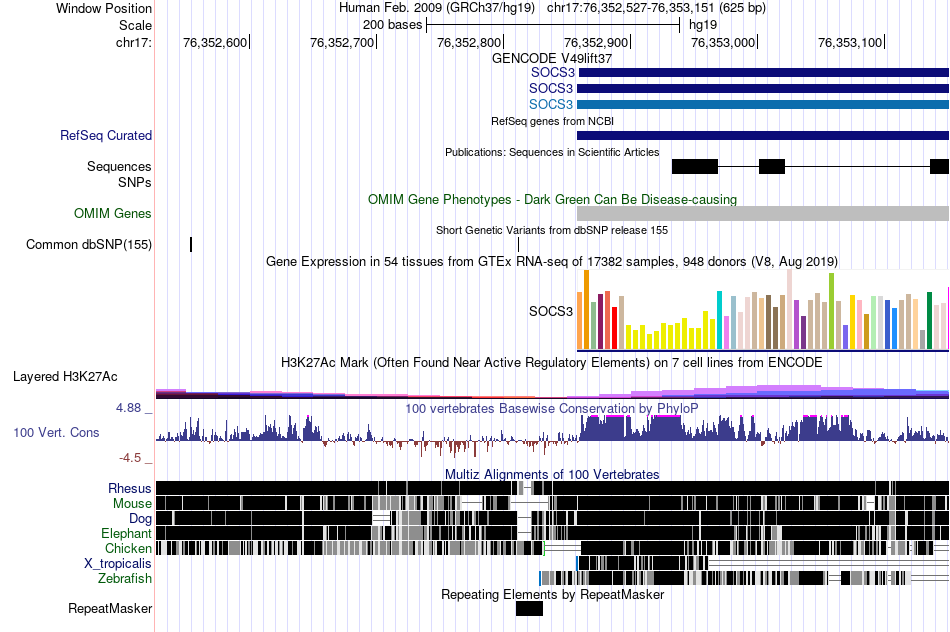This screenshot has height=632, width=950.
Task: Click the OMIM Gene Phenotypes title
Action: 553,199
